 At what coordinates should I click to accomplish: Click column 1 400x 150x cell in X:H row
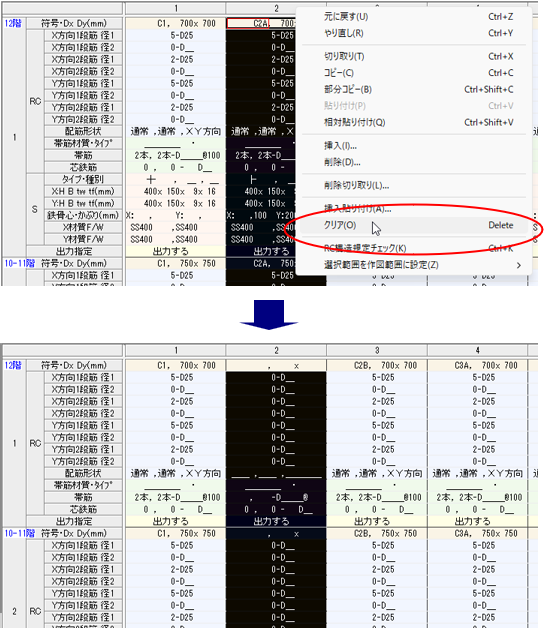175,191
